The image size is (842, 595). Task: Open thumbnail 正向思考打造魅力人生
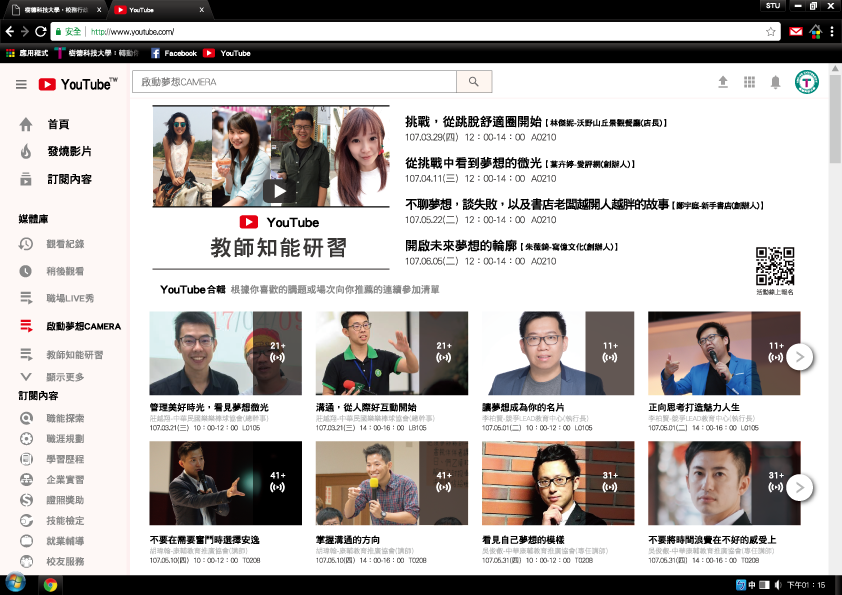[724, 353]
